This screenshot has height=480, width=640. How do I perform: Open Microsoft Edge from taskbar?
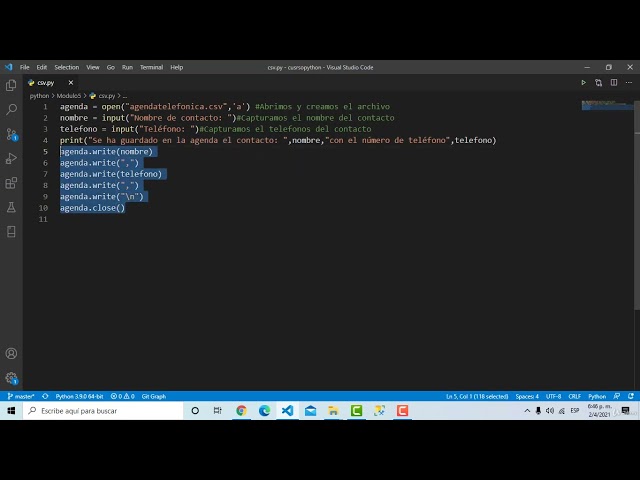click(264, 411)
